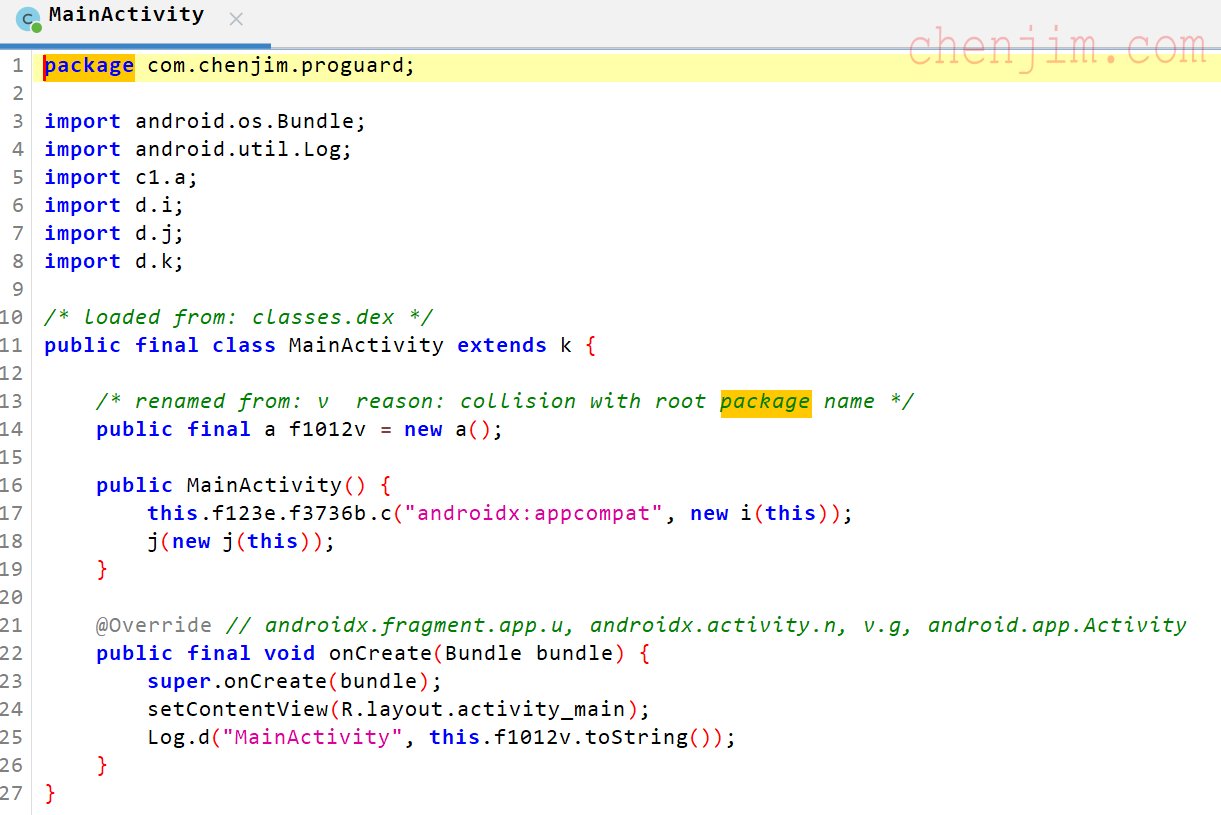Click the 'loaded from: classes.dex' comment
The height and width of the screenshot is (815, 1221).
click(239, 318)
